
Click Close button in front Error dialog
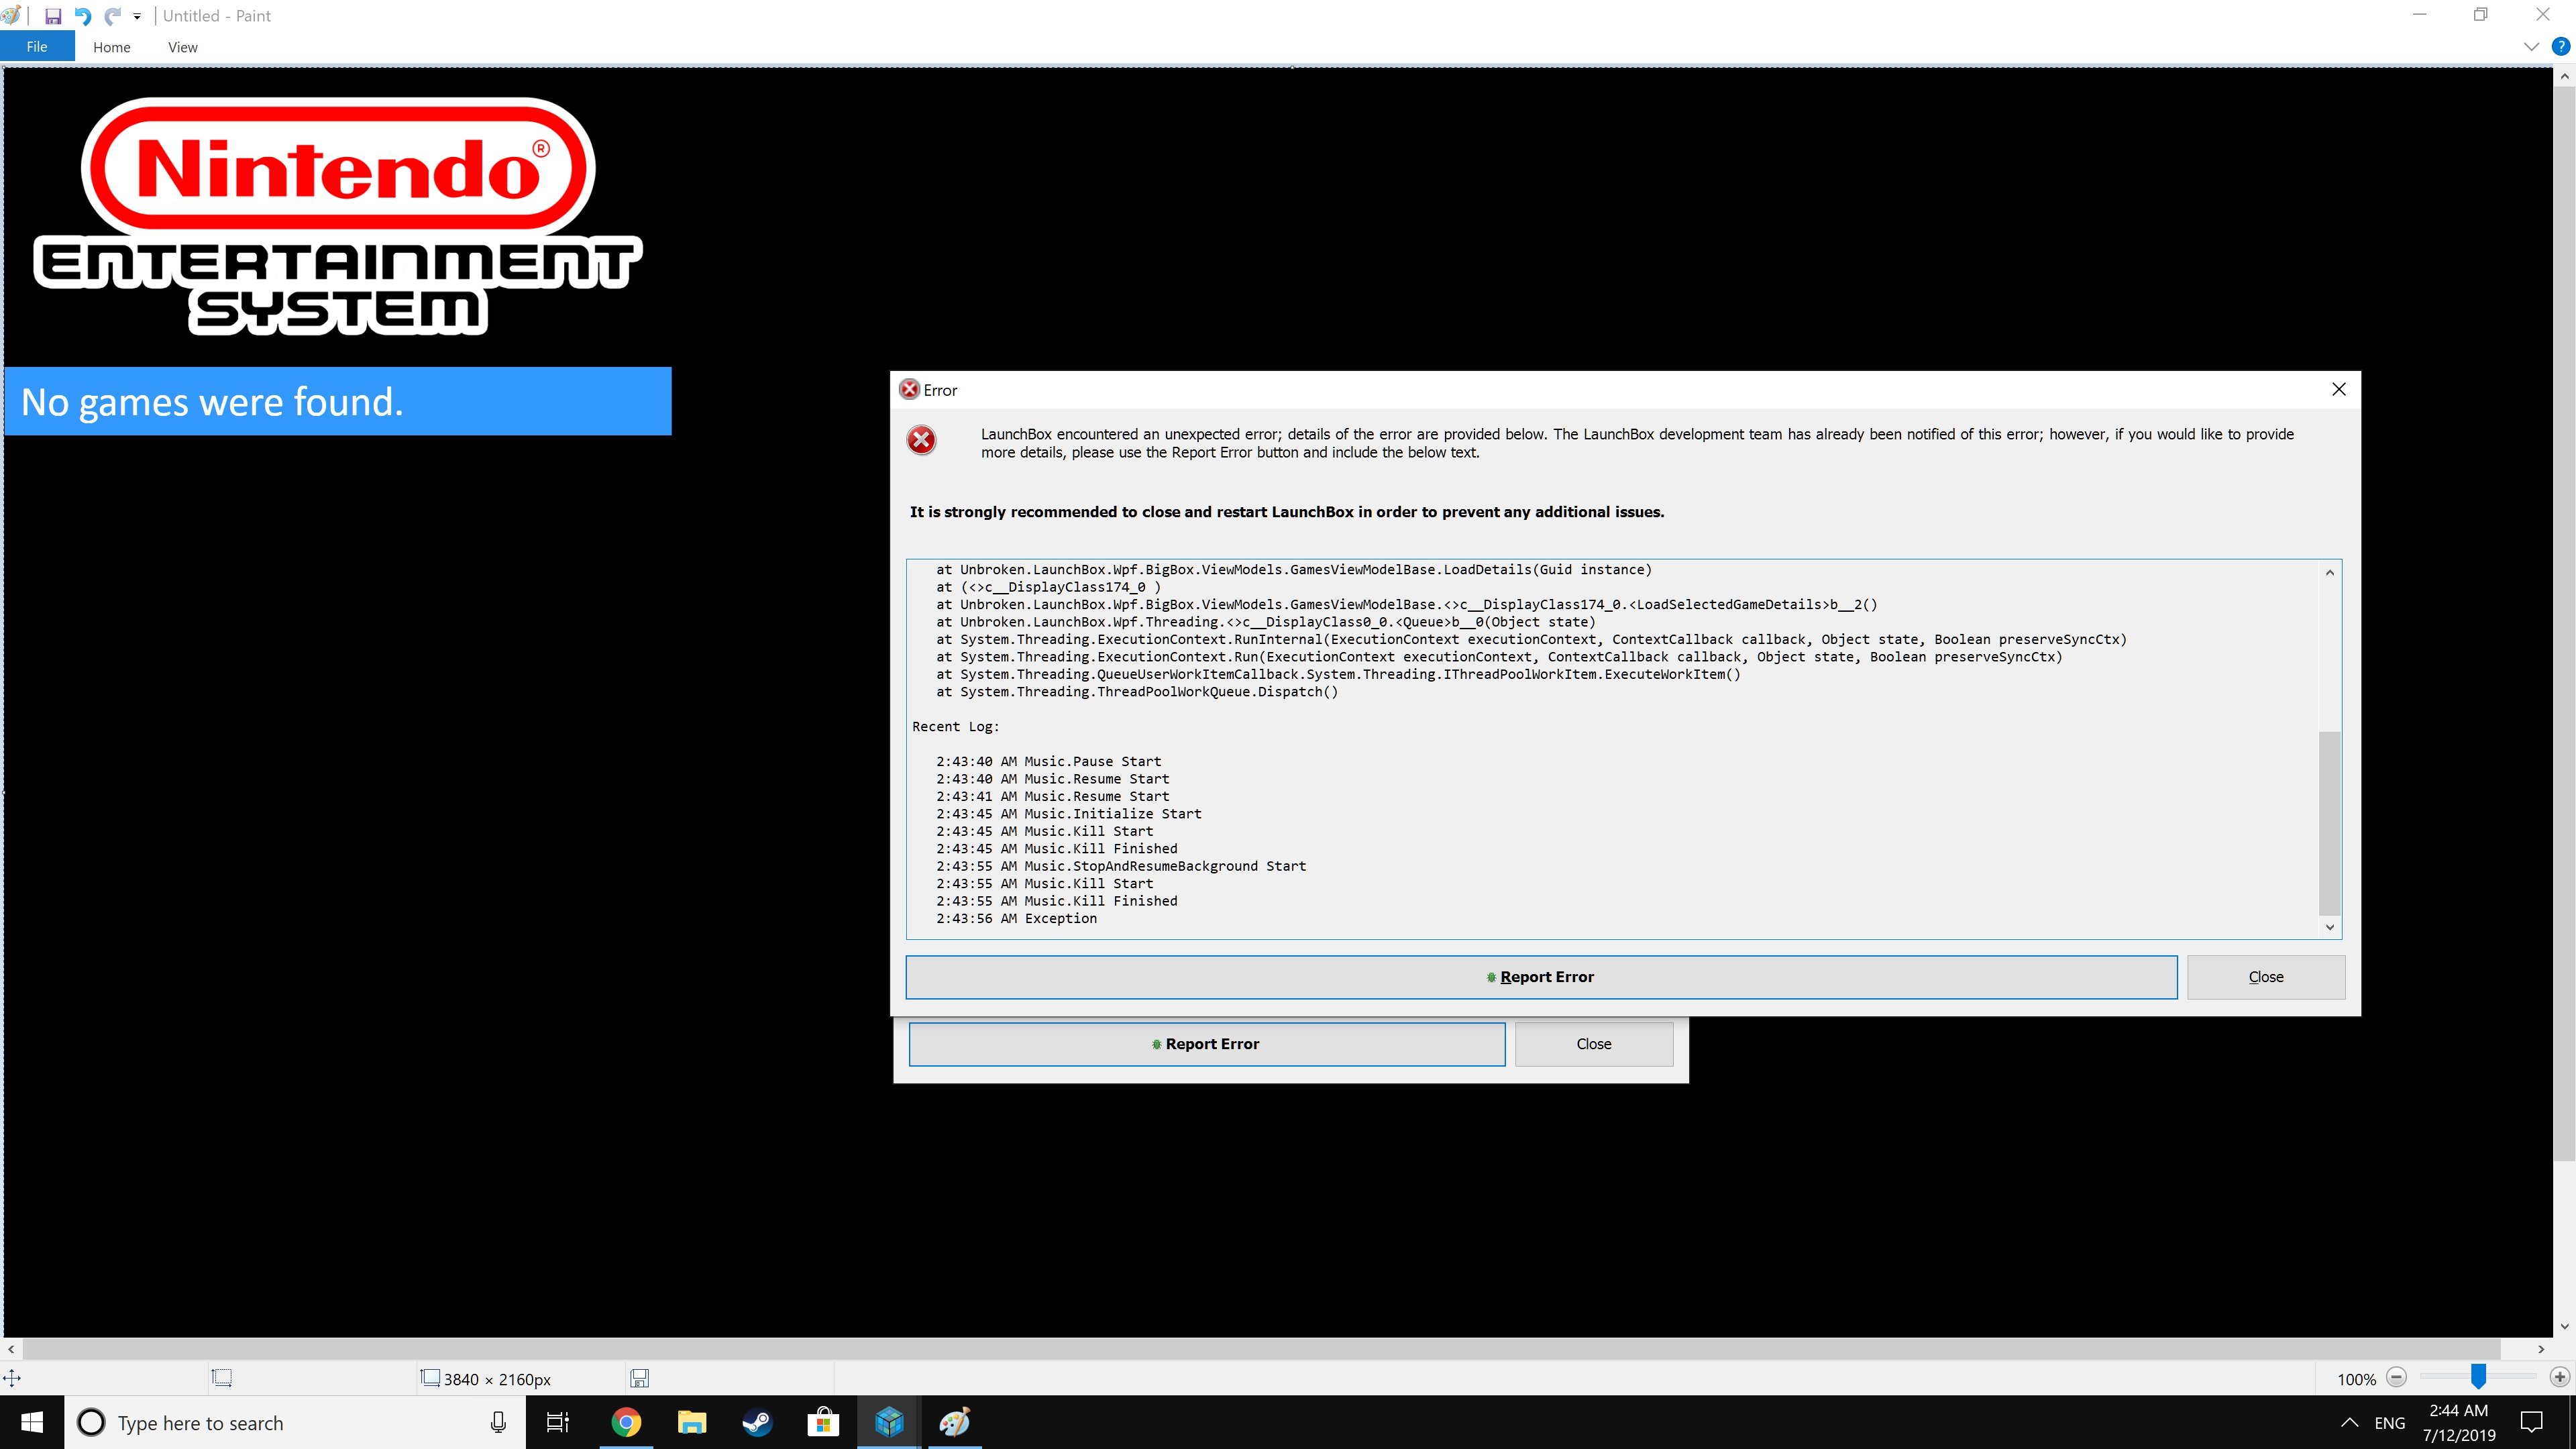pos(2266,977)
